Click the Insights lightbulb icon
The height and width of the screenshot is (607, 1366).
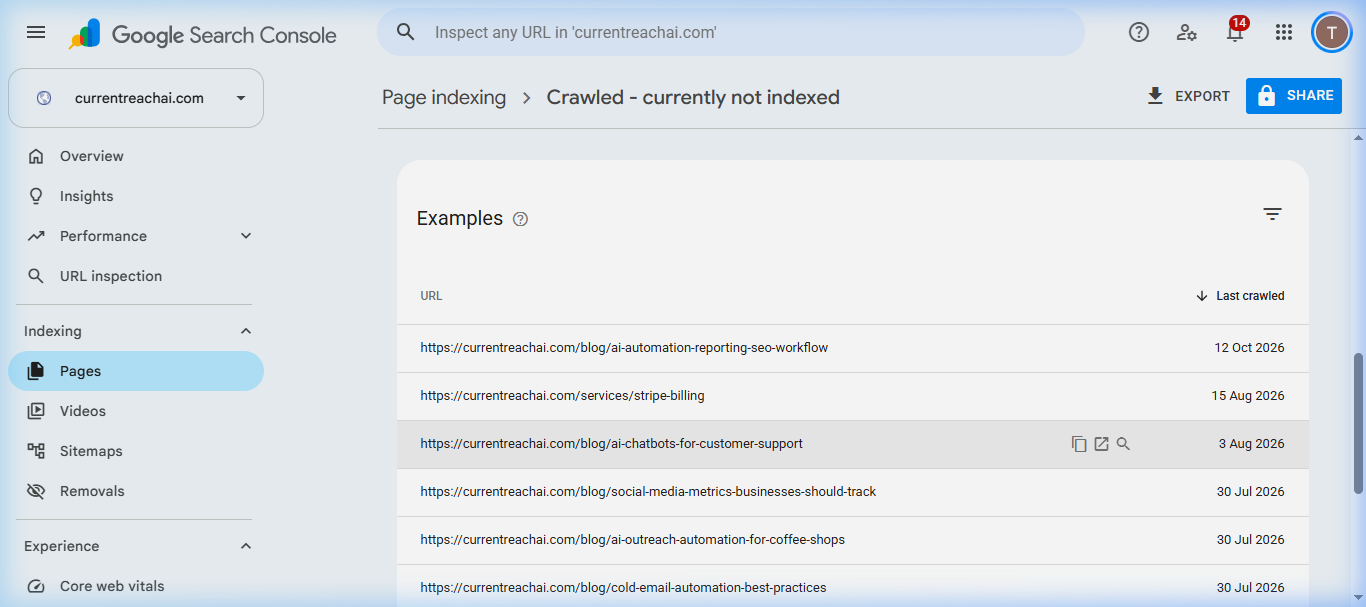tap(36, 196)
